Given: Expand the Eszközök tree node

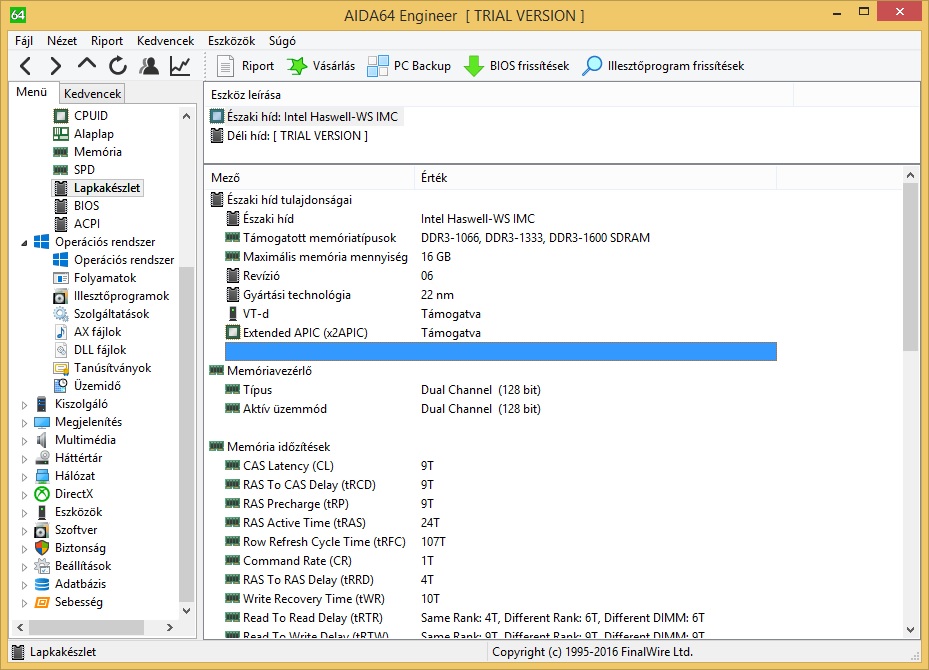Looking at the screenshot, I should (24, 512).
